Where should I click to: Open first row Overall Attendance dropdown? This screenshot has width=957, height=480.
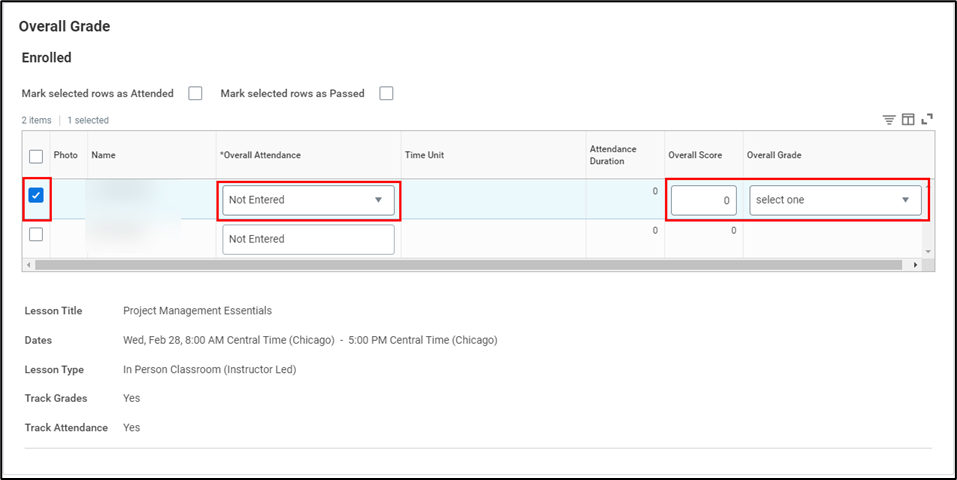(308, 200)
